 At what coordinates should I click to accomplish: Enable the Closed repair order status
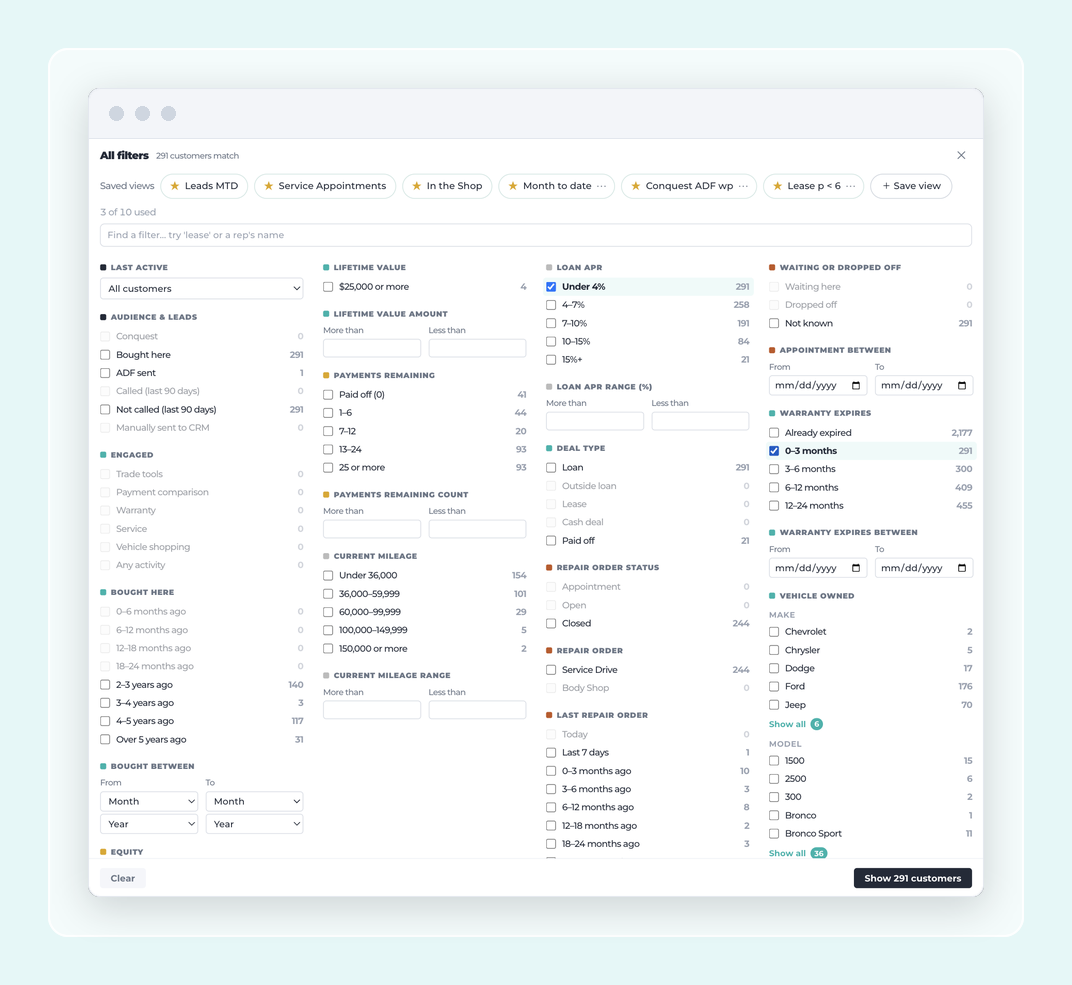pos(551,623)
